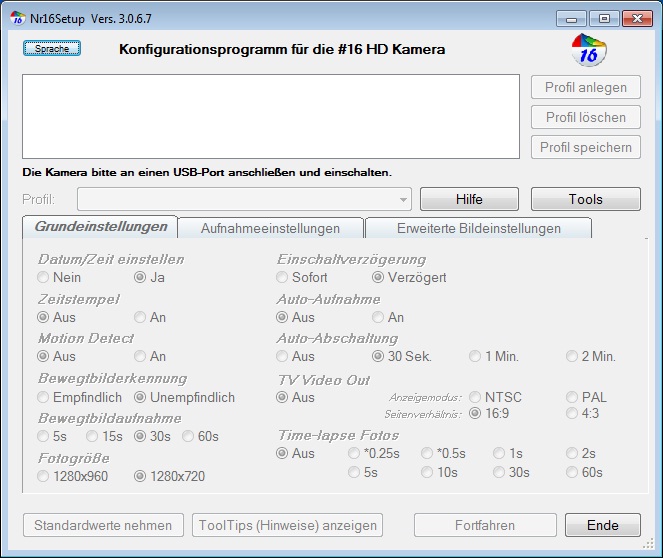The image size is (663, 558).
Task: Choose 4:3 Seitenverhältnis
Action: pos(583,413)
